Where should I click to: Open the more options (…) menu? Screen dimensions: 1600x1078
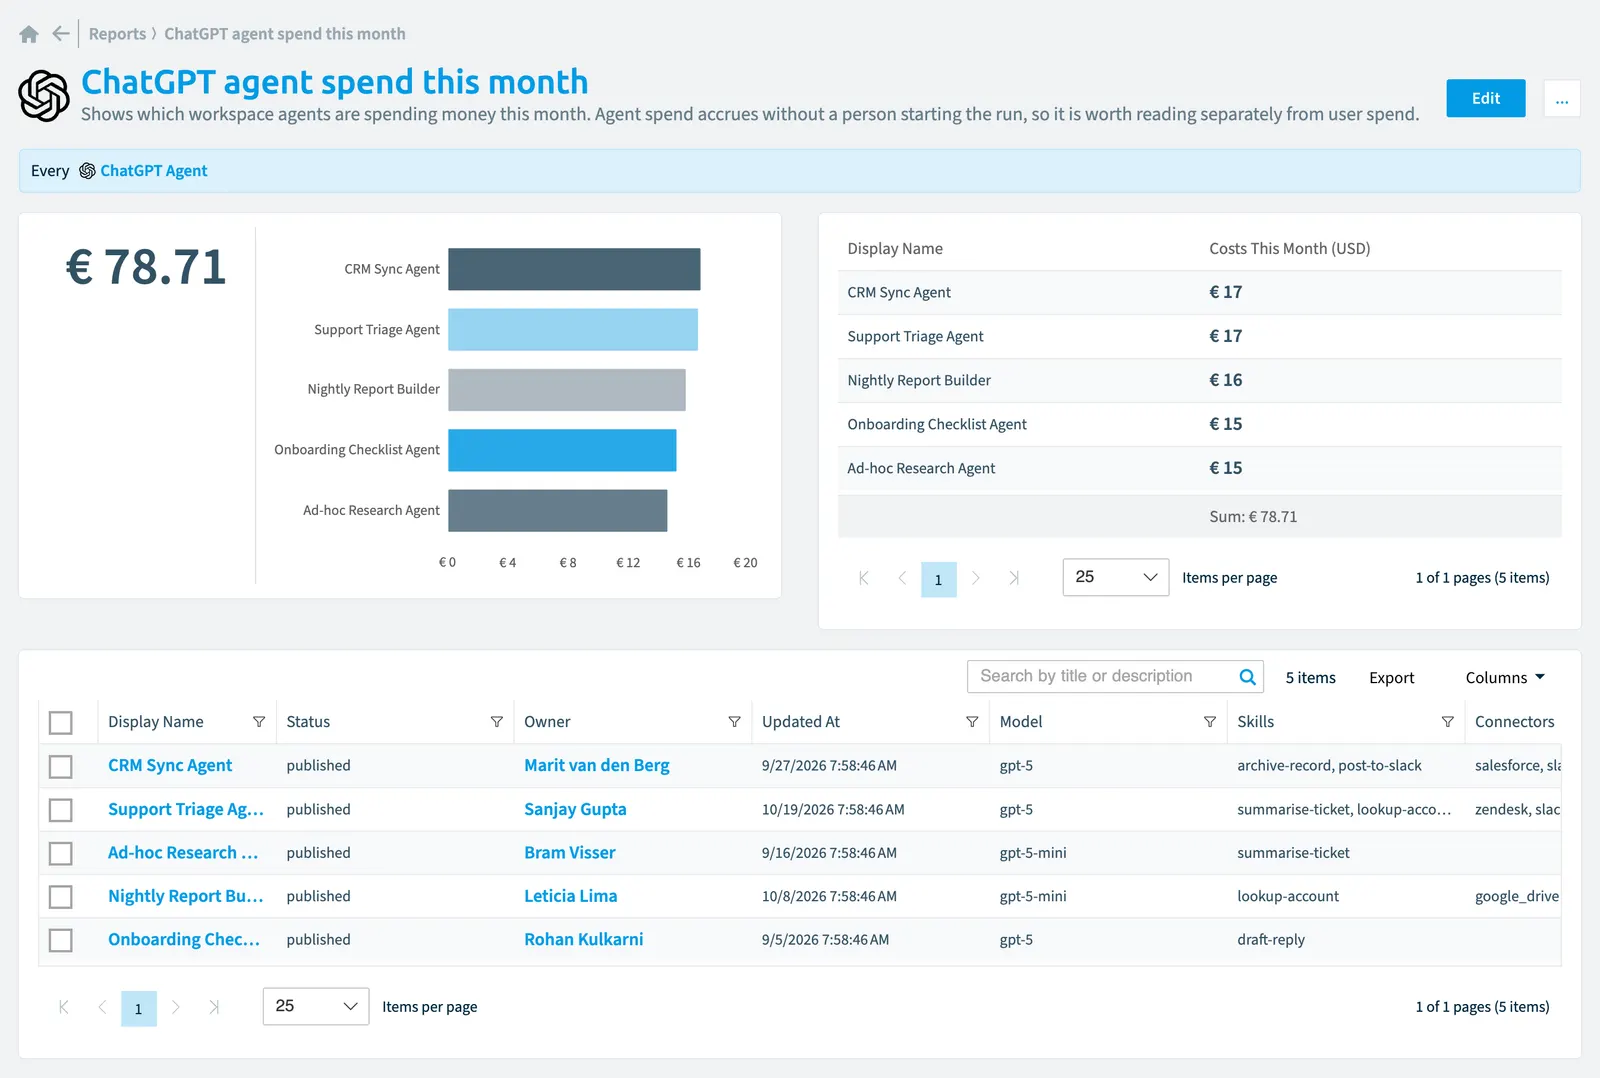(1562, 98)
